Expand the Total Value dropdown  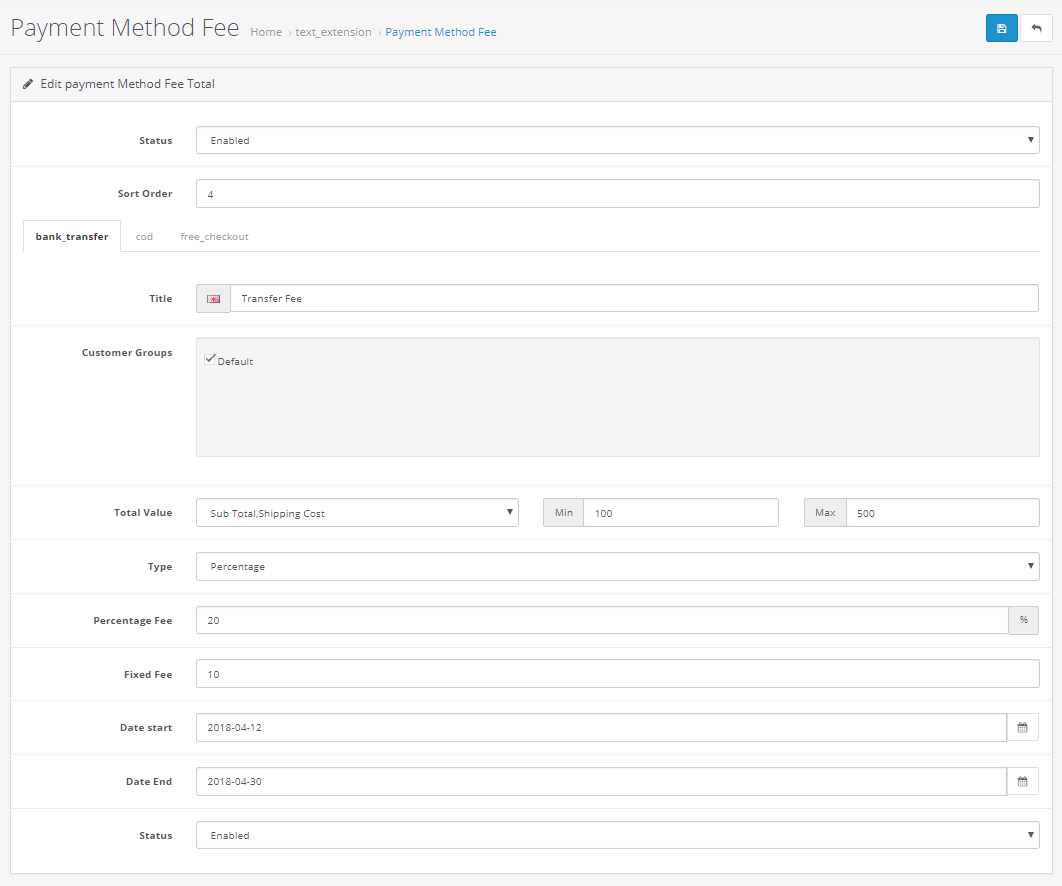(357, 513)
